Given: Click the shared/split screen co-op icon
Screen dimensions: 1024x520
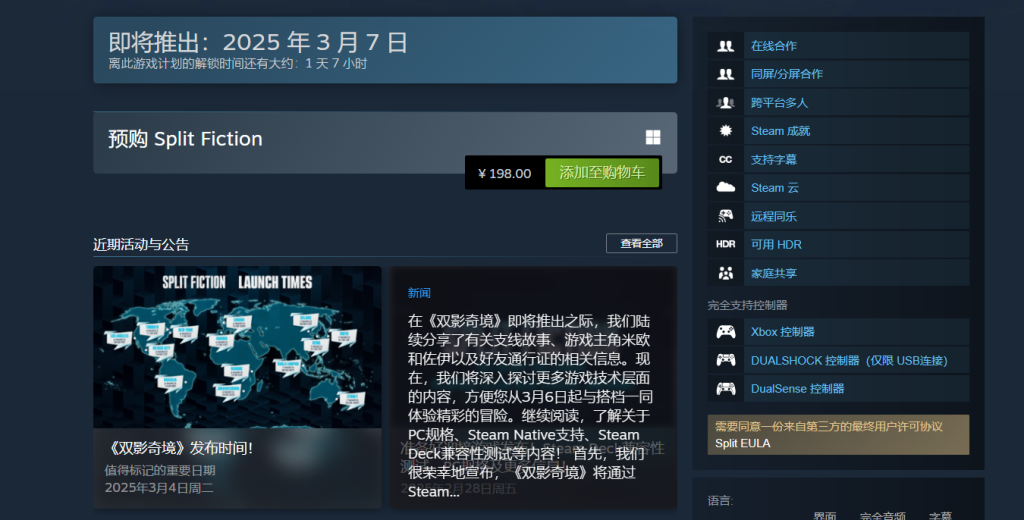Looking at the screenshot, I should (726, 74).
